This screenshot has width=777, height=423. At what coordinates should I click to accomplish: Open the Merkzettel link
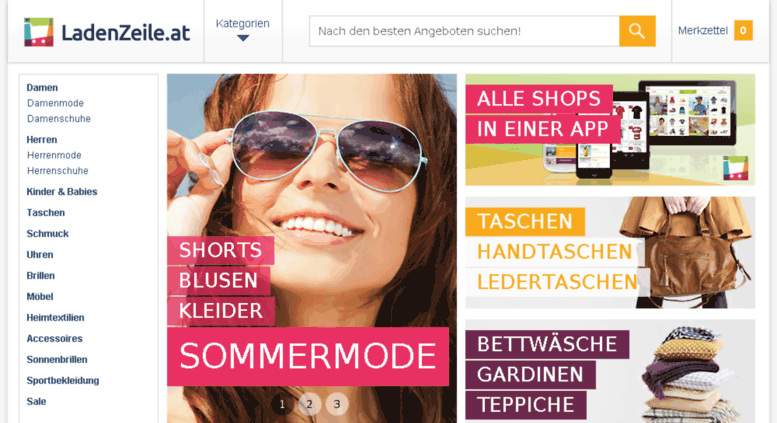pos(703,31)
